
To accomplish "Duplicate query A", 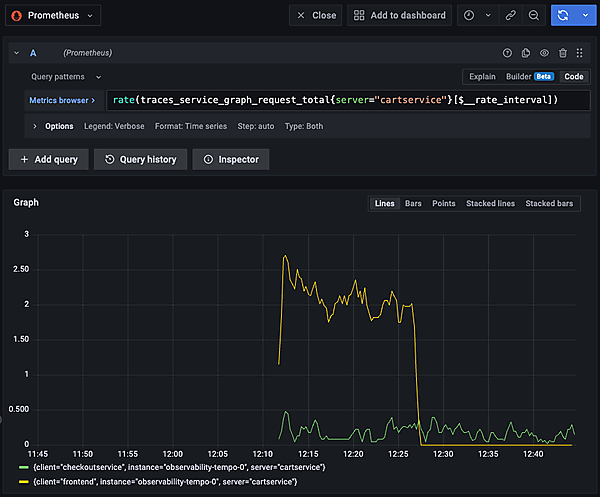I will pos(526,53).
